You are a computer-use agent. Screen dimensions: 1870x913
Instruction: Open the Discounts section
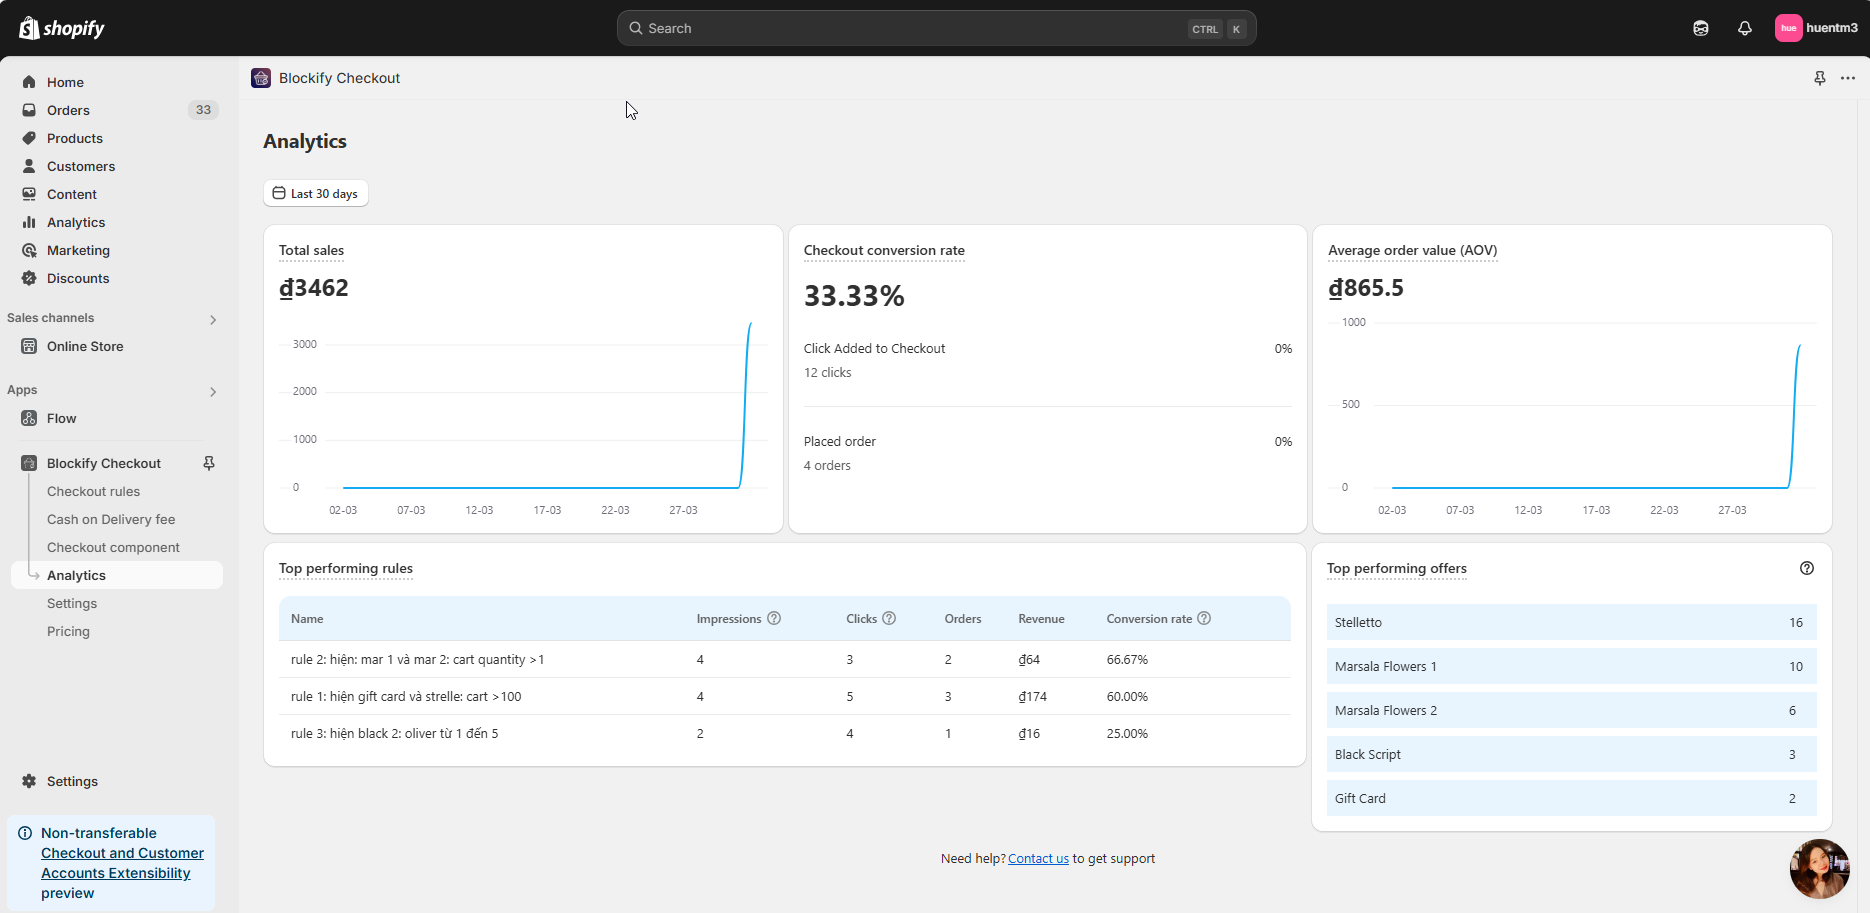point(77,278)
